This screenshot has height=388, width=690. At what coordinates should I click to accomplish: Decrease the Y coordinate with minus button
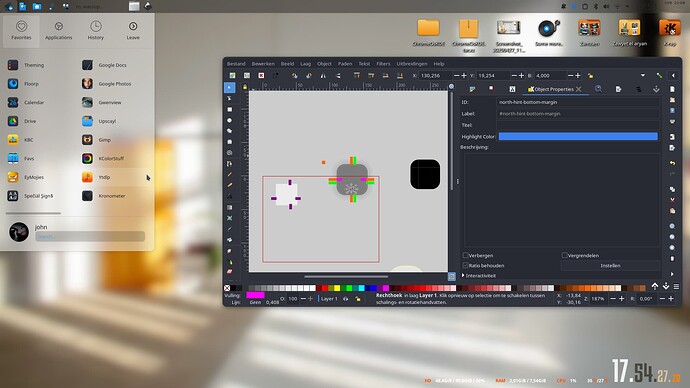(x=514, y=76)
